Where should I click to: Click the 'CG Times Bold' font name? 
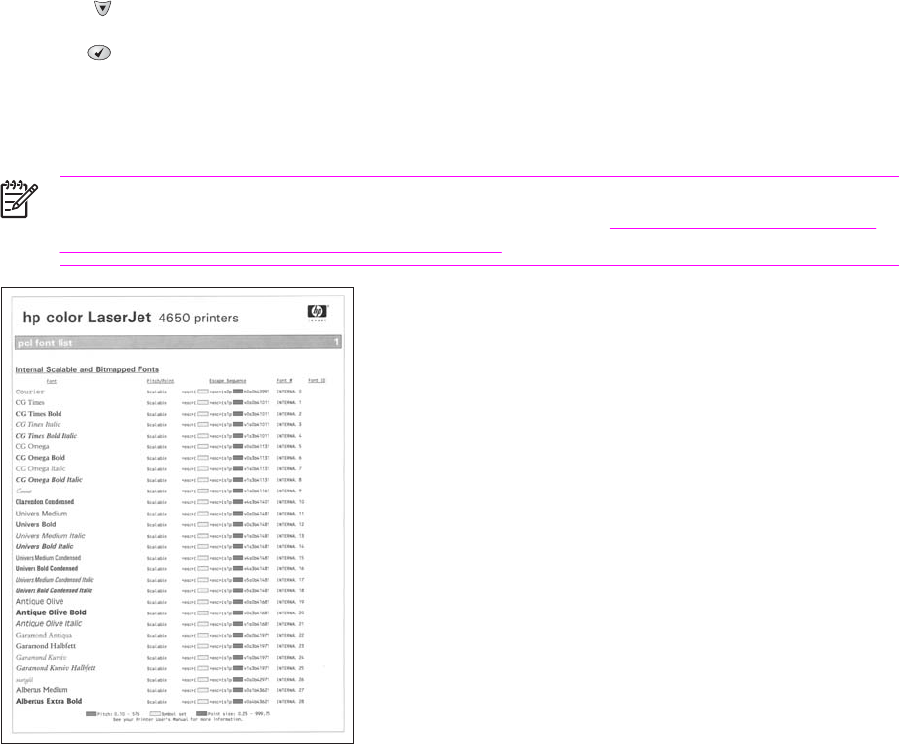point(38,414)
